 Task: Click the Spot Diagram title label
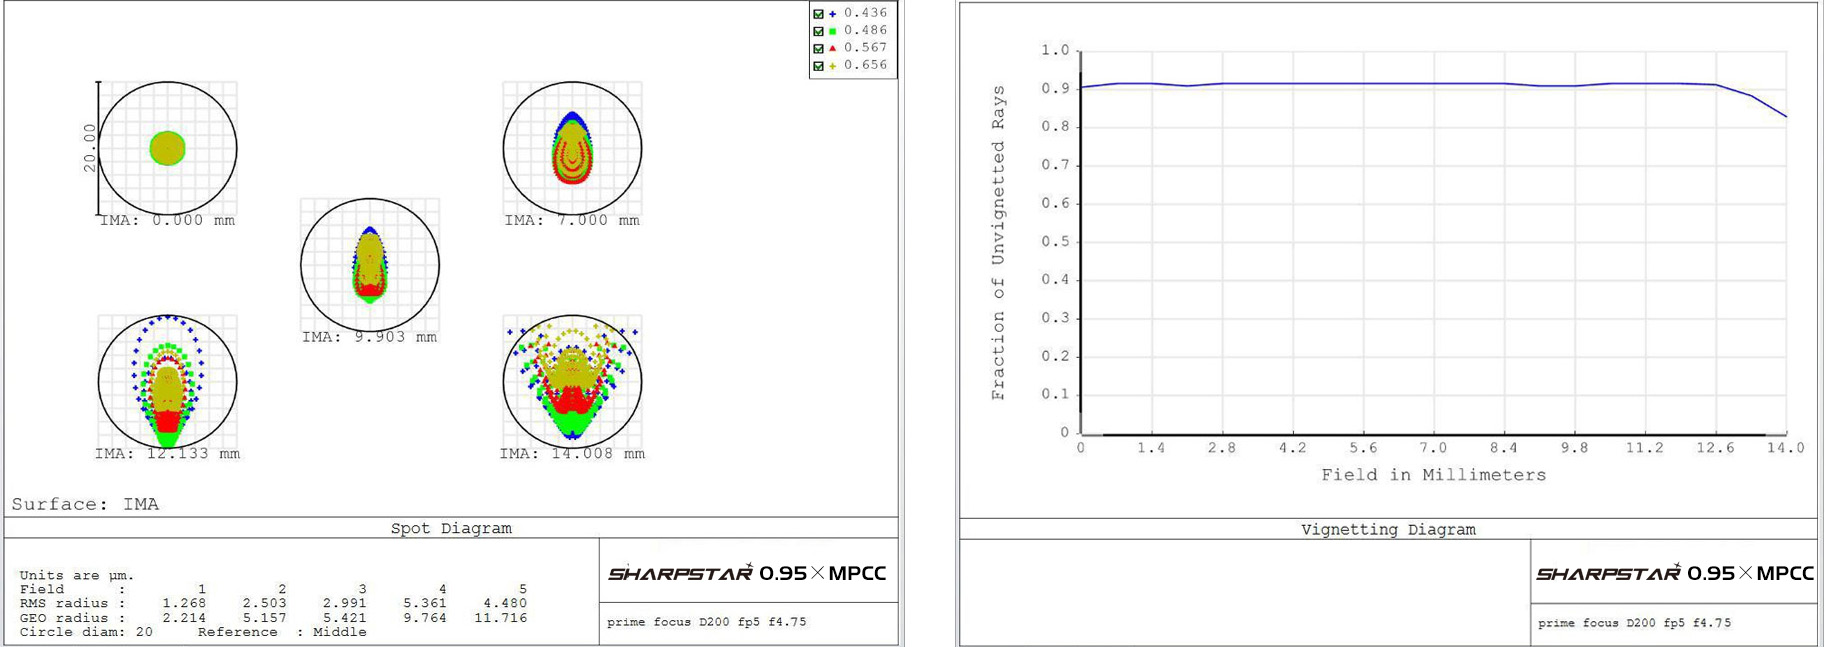click(x=451, y=528)
